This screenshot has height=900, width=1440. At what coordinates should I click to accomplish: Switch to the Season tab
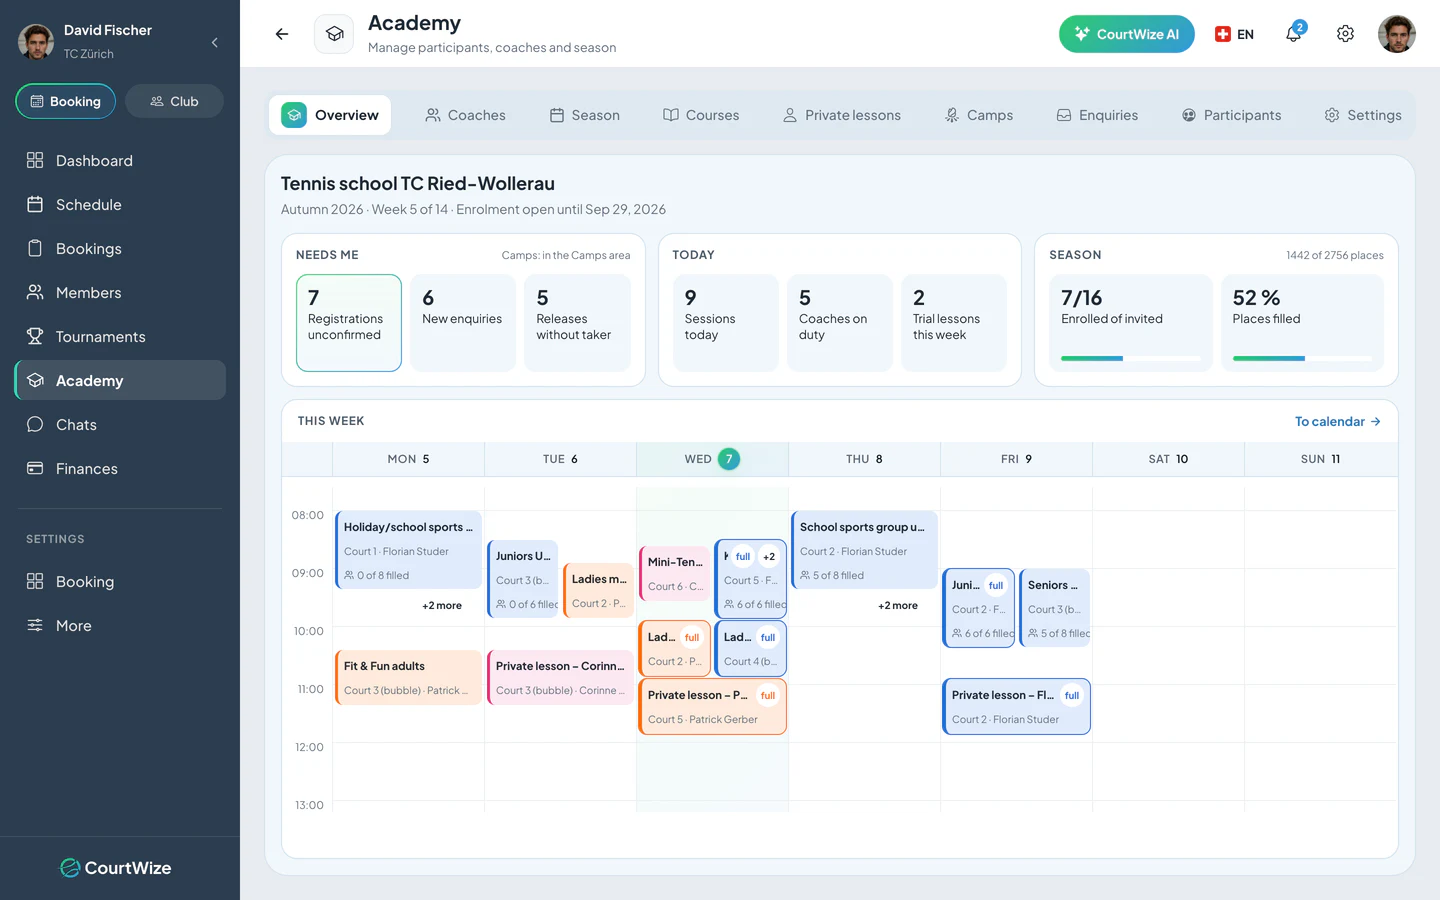pyautogui.click(x=585, y=115)
